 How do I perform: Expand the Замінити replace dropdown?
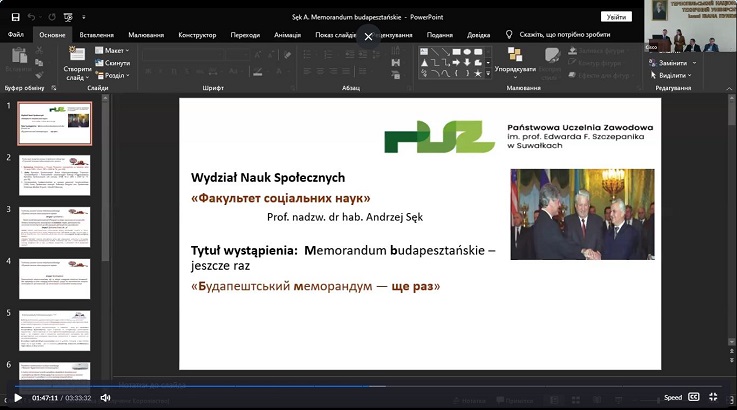pyautogui.click(x=671, y=63)
